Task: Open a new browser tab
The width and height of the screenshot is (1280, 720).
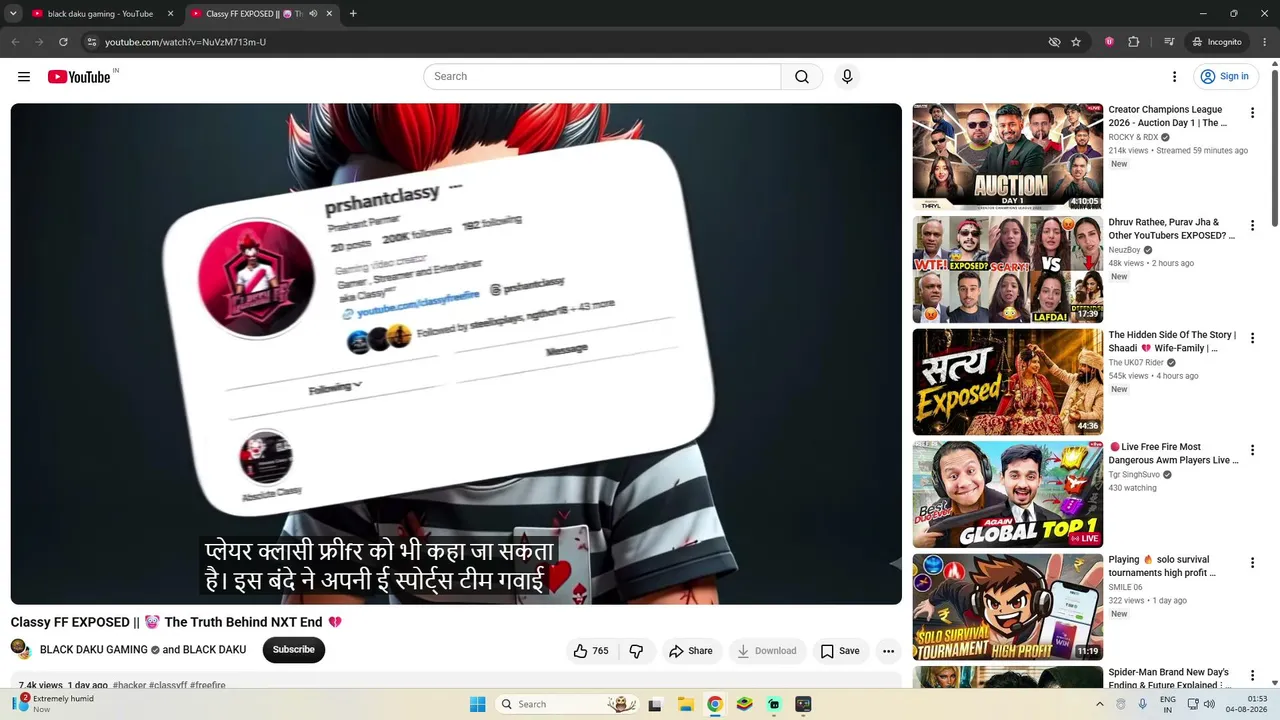Action: pyautogui.click(x=353, y=14)
